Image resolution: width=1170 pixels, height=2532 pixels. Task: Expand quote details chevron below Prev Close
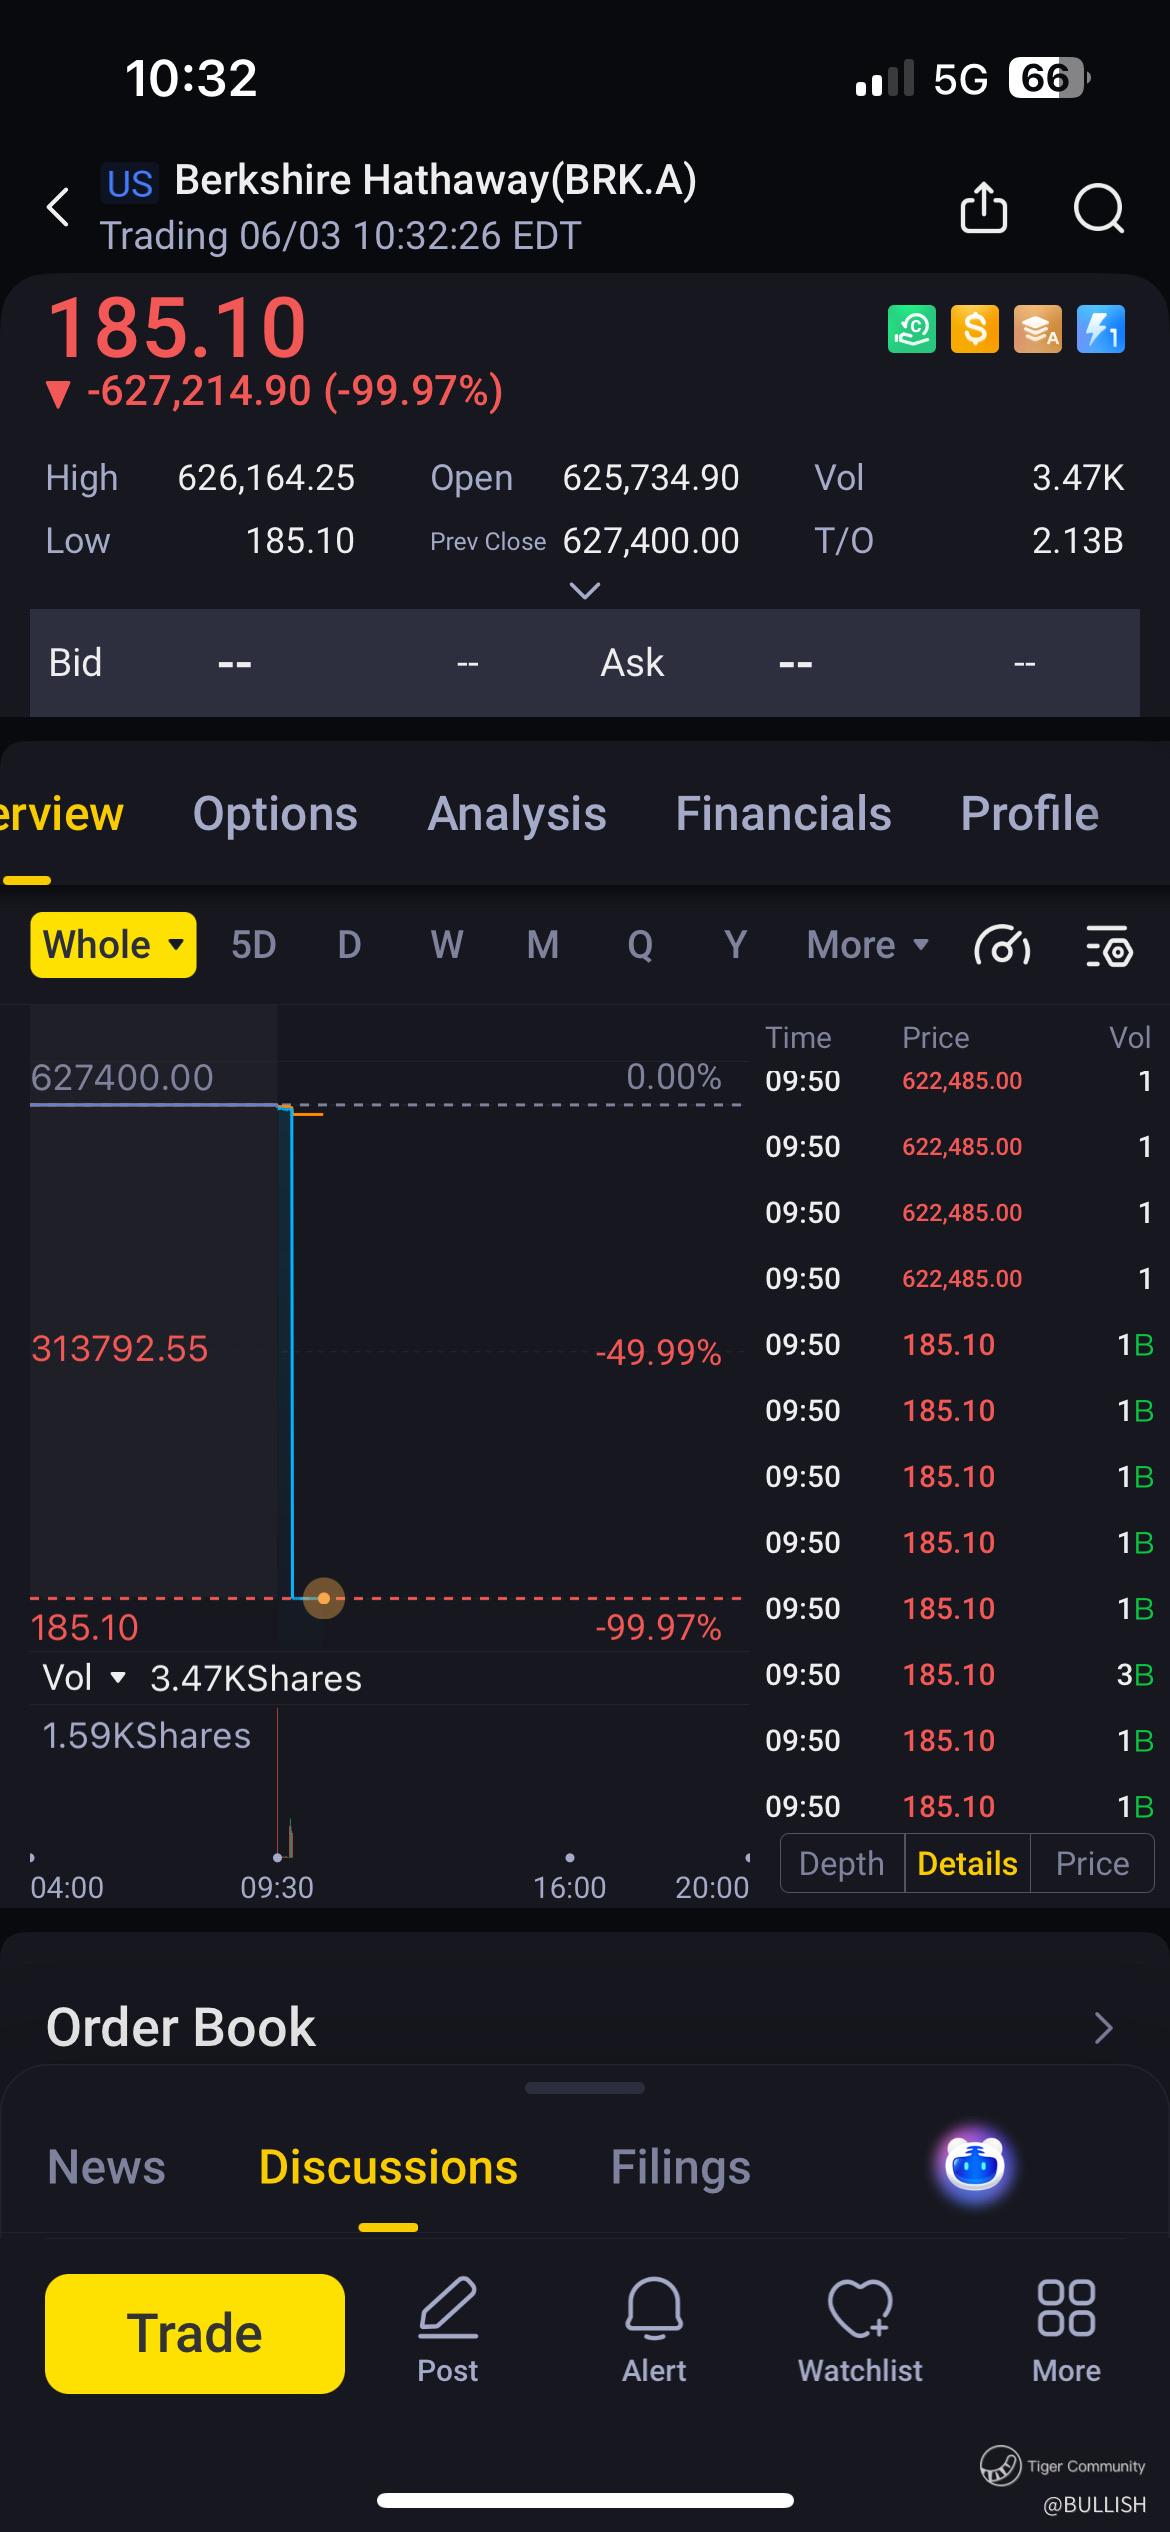(585, 591)
